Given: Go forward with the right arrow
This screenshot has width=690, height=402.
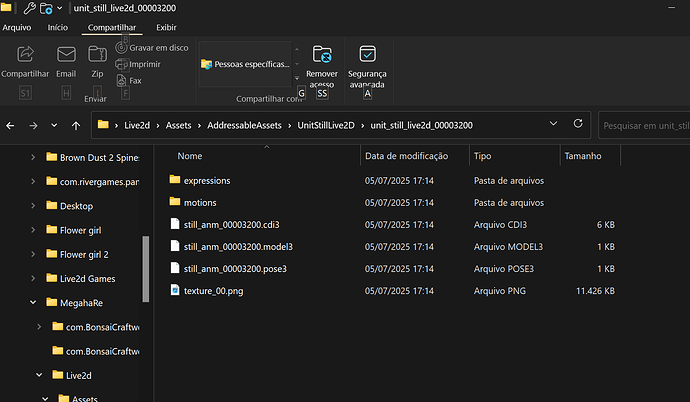Looking at the screenshot, I should pyautogui.click(x=33, y=126).
